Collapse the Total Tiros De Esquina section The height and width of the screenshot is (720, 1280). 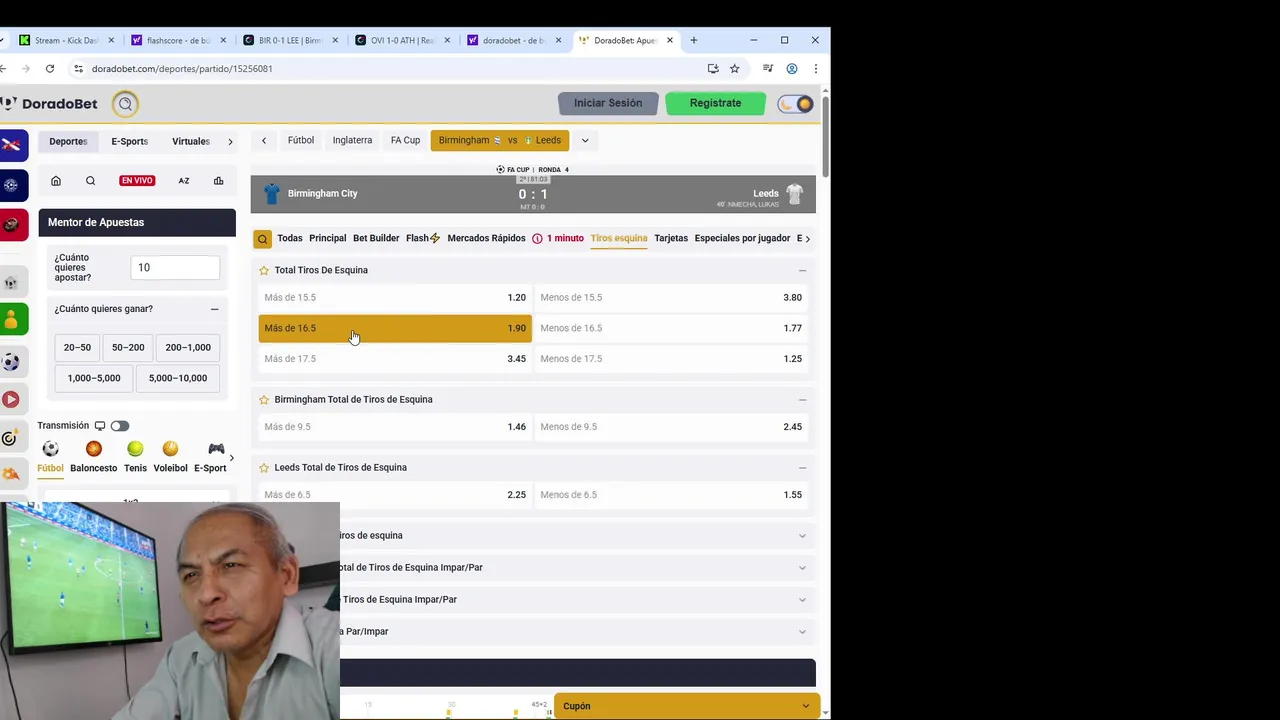tap(802, 270)
